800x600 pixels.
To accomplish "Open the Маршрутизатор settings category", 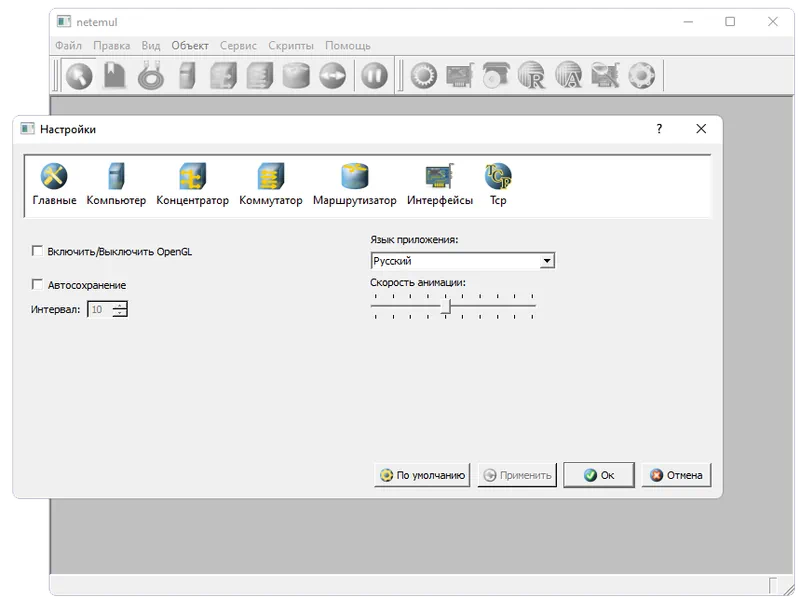I will (x=355, y=185).
